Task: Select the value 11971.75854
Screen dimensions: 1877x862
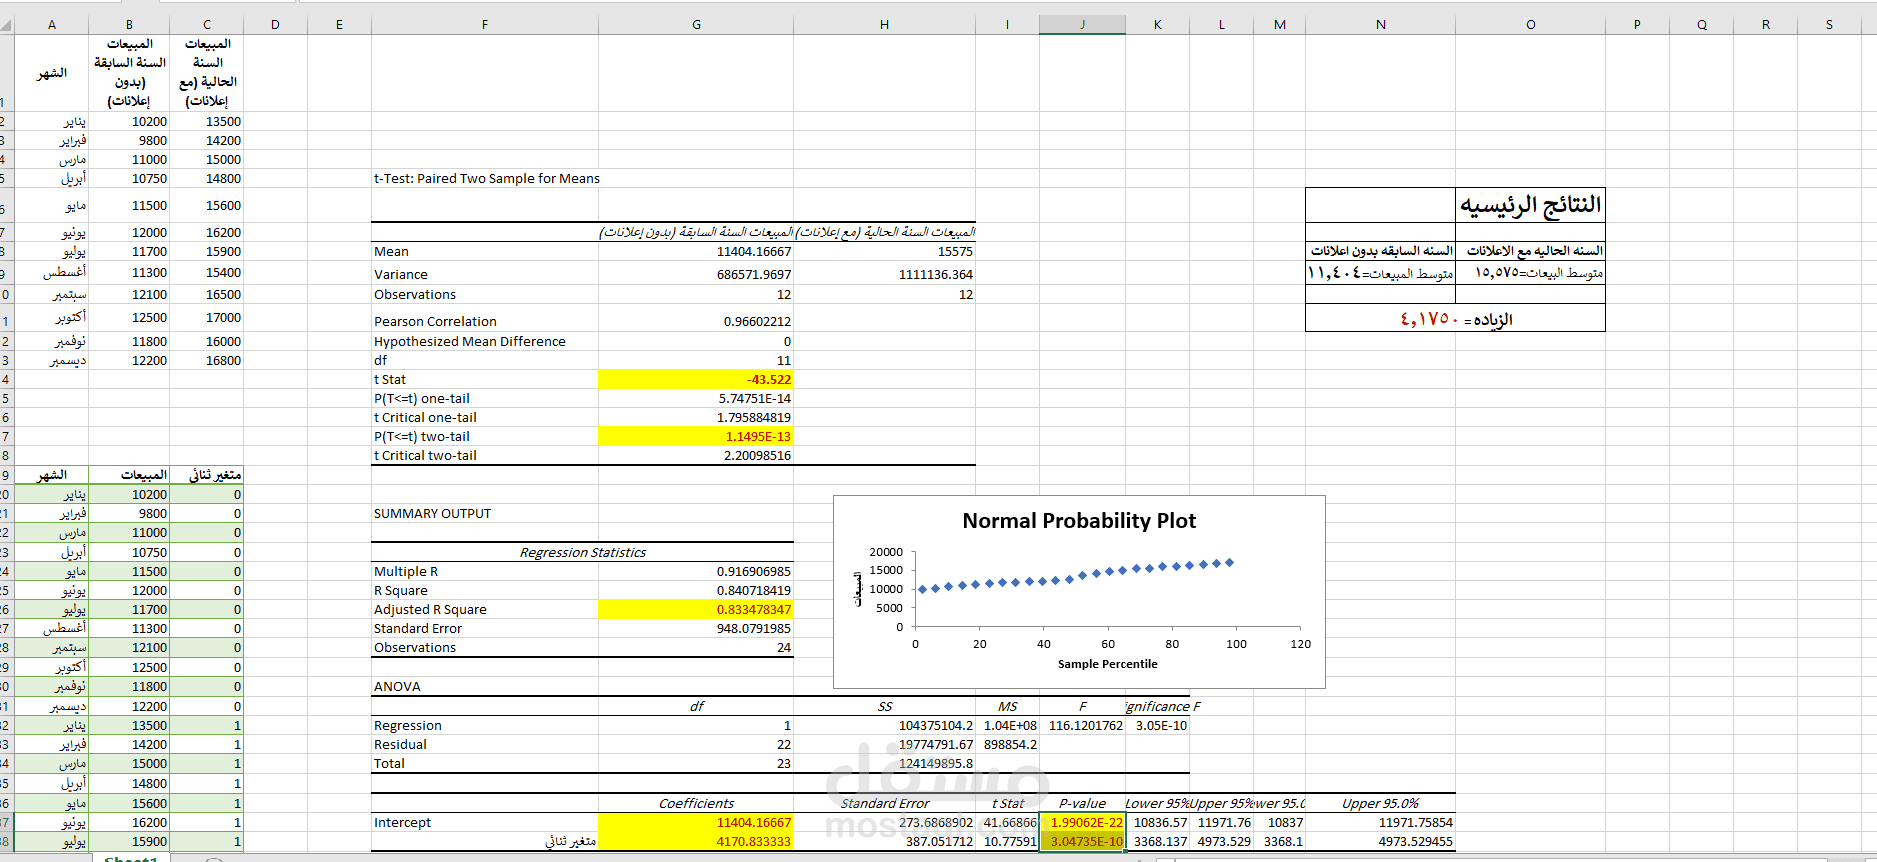Action: [x=1380, y=823]
